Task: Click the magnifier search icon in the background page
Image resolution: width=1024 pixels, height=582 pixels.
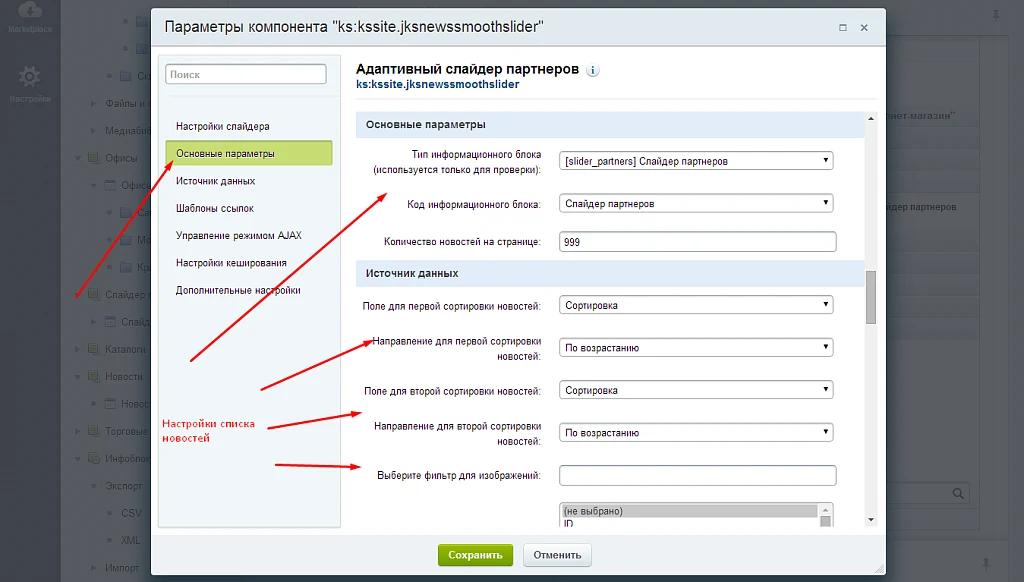Action: click(x=958, y=494)
